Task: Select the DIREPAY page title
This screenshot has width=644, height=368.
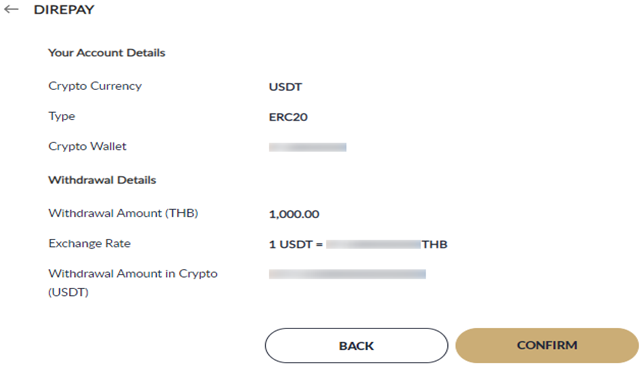Action: pos(64,9)
